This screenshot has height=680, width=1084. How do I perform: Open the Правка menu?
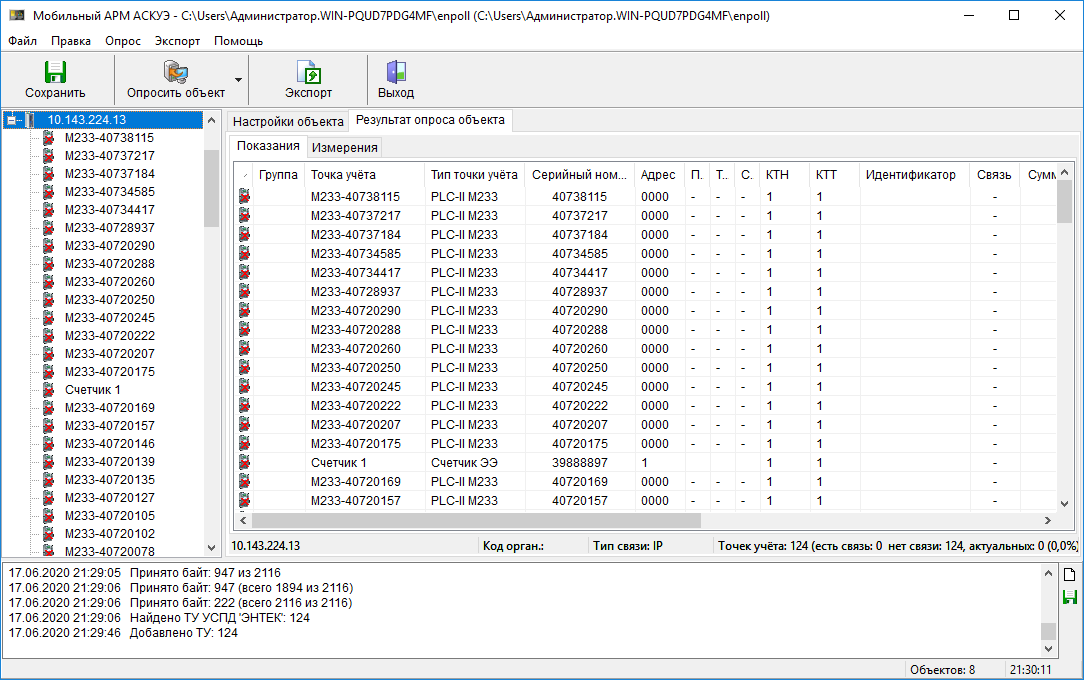[71, 41]
